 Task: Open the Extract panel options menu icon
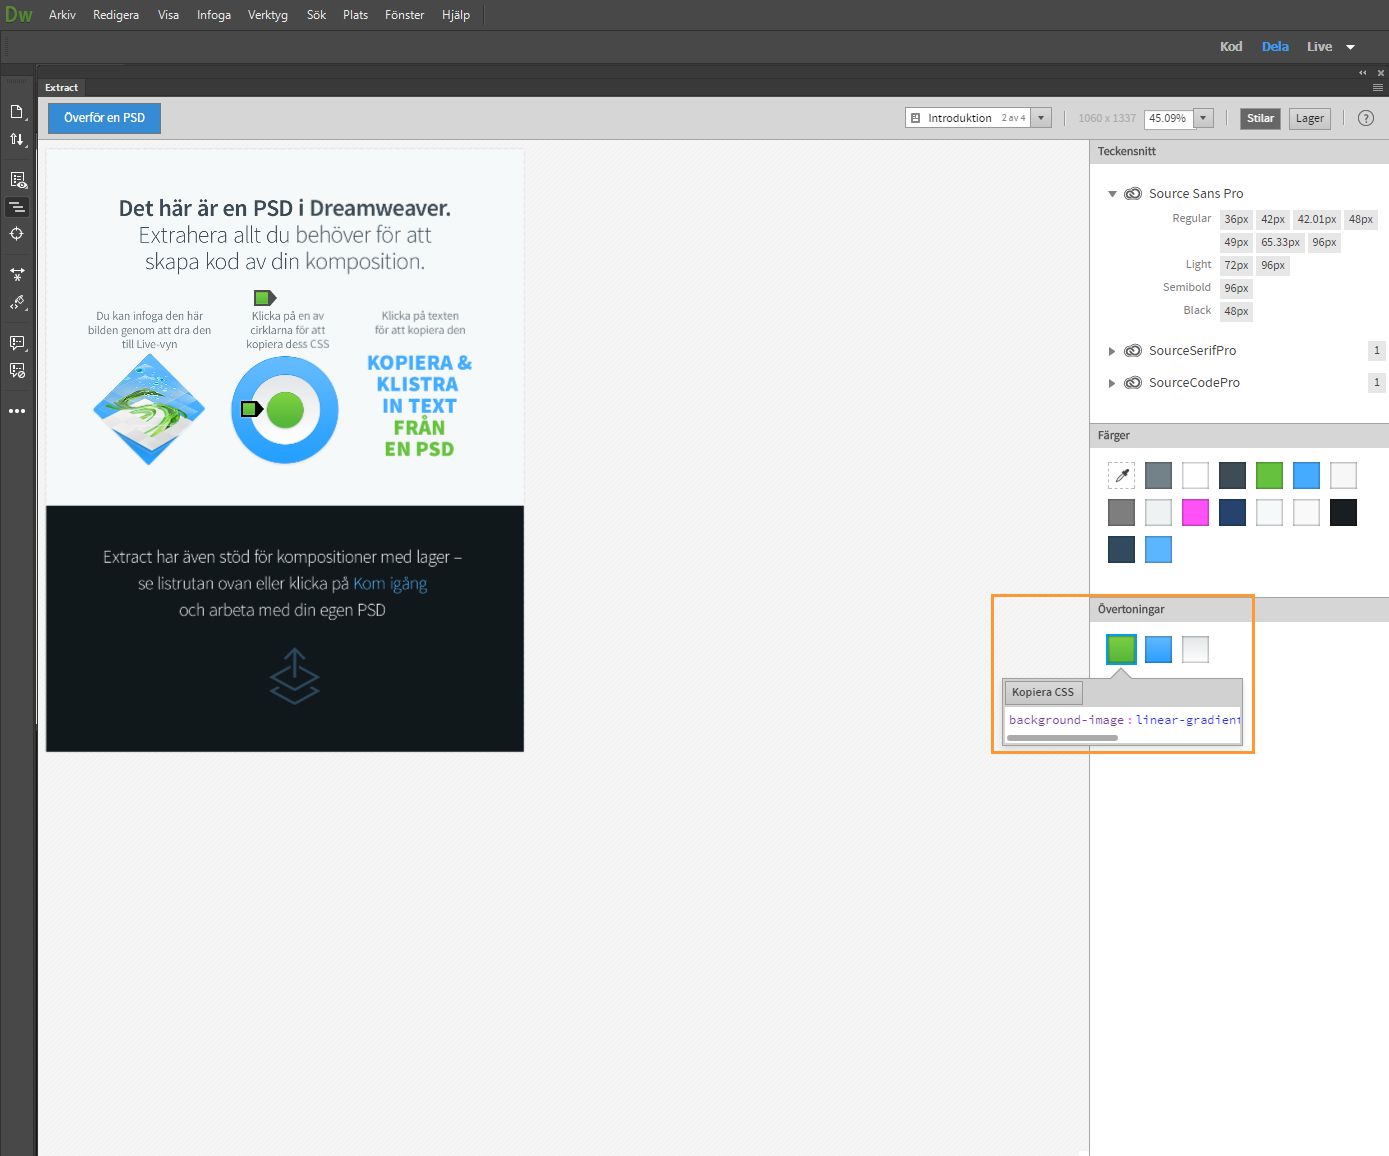(1378, 88)
